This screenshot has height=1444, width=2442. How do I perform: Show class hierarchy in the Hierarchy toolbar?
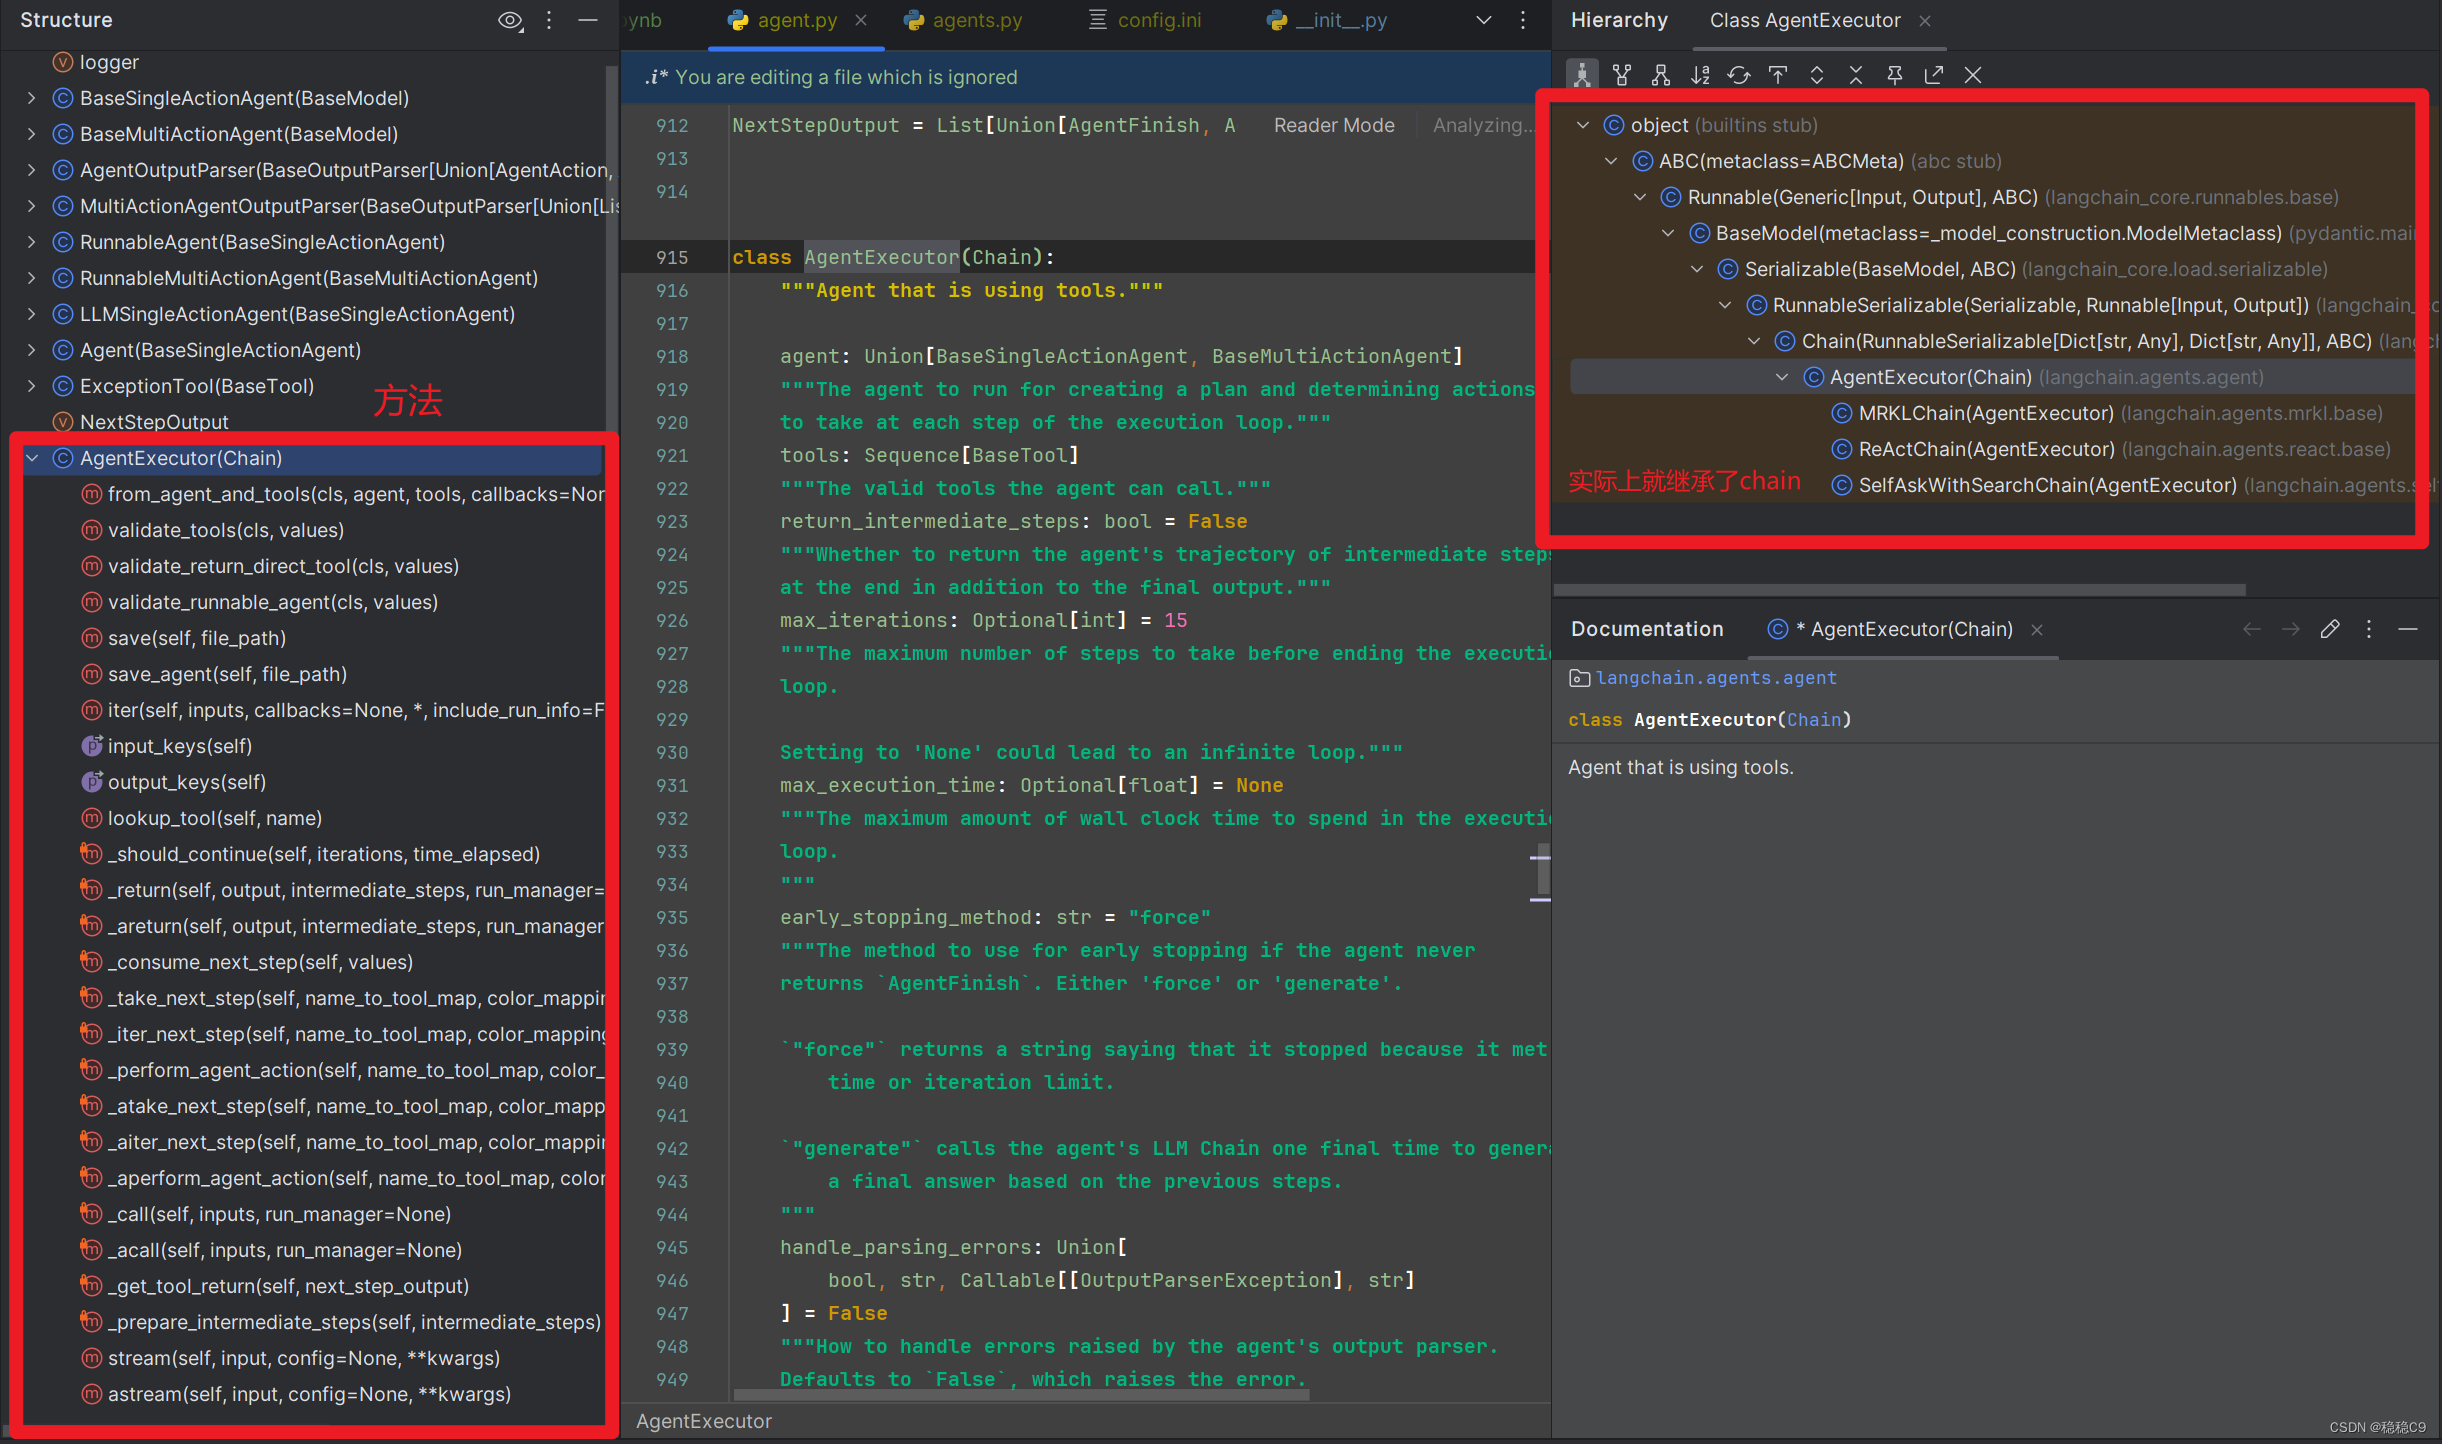point(1582,75)
